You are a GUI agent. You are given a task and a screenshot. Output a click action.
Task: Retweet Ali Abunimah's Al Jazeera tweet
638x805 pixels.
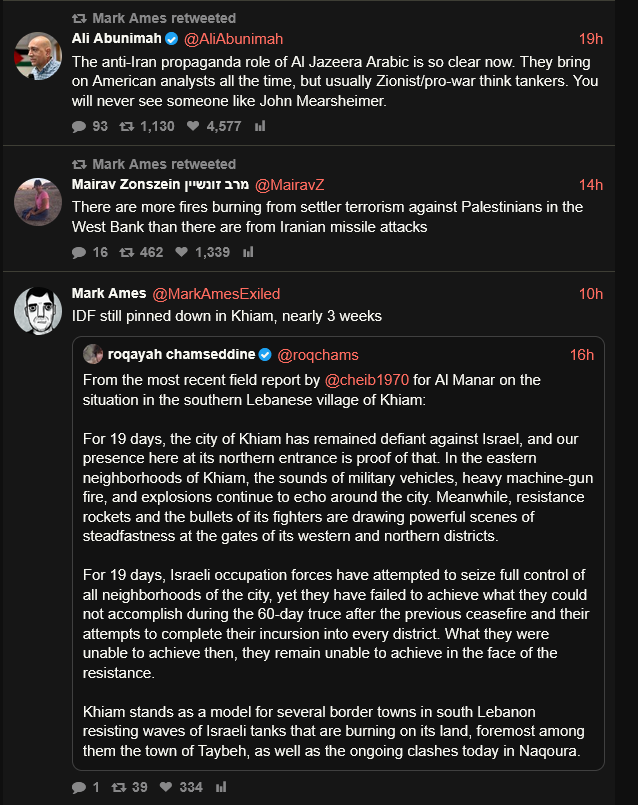click(126, 126)
